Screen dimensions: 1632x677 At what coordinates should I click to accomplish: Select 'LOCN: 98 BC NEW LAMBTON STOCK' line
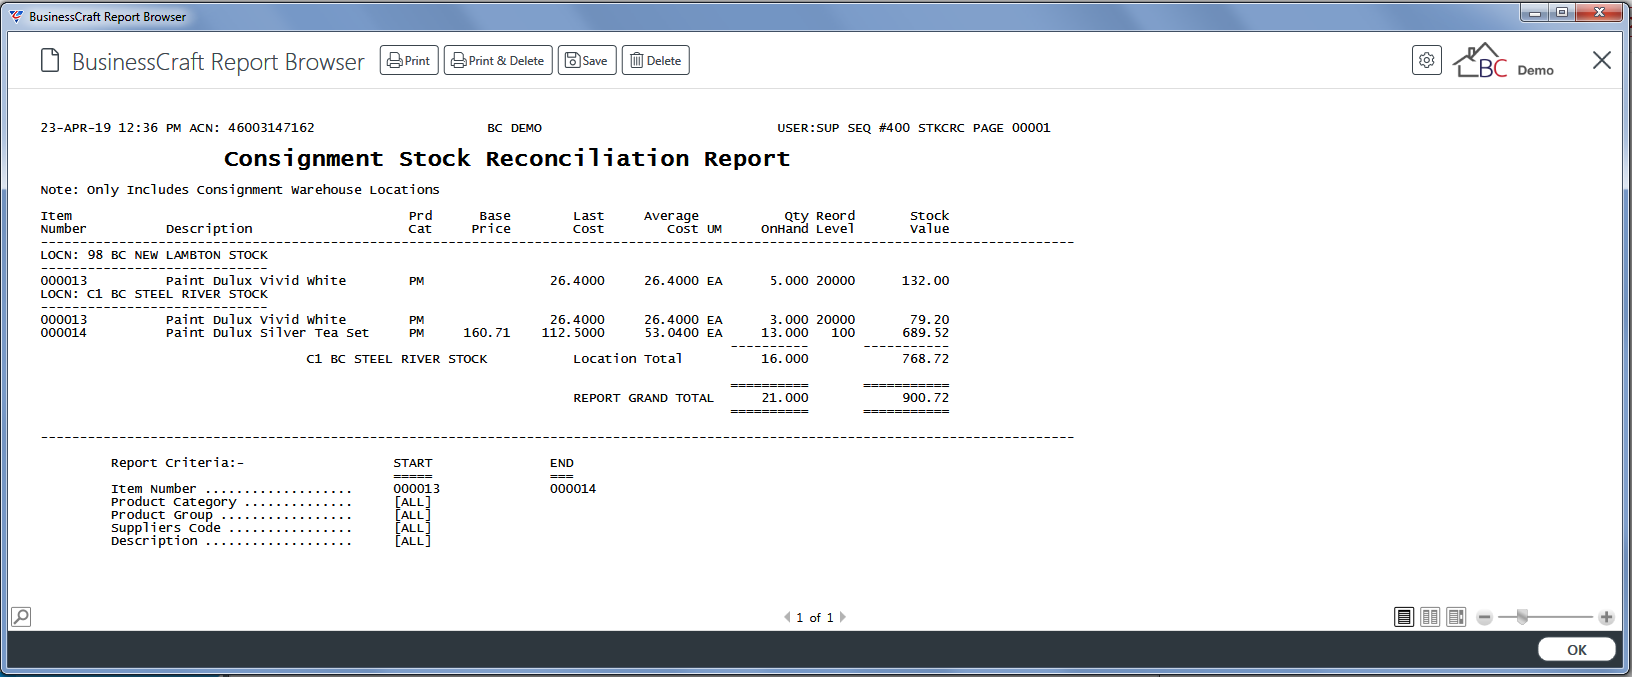point(154,255)
